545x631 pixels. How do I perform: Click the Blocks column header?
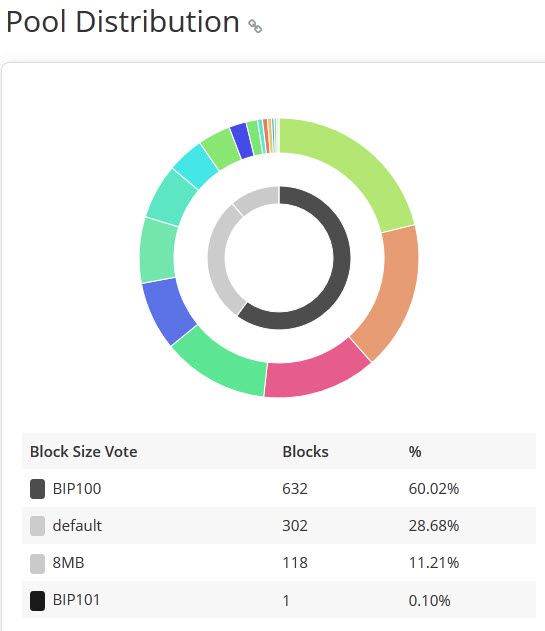click(x=306, y=452)
